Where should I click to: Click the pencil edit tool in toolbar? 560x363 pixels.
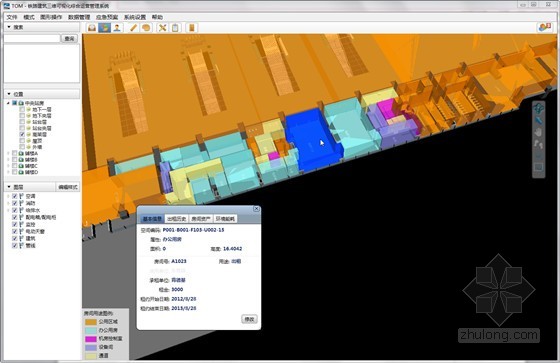click(133, 28)
